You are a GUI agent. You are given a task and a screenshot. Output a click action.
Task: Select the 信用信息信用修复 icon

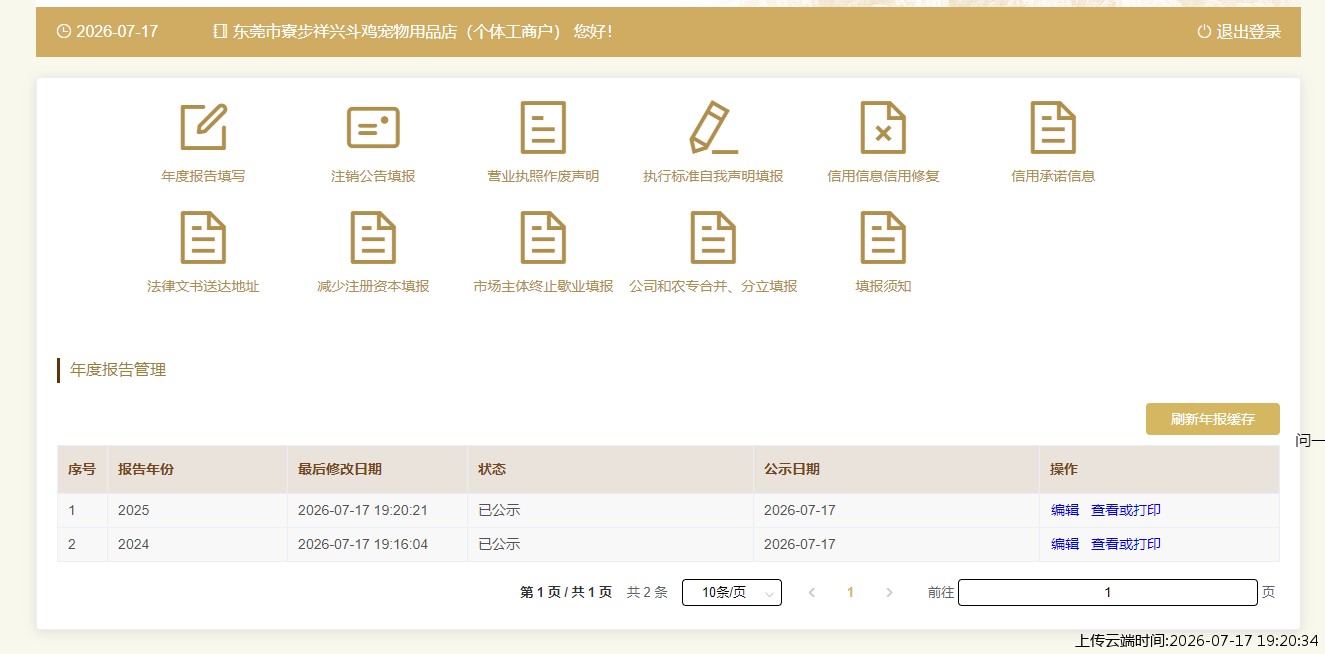point(883,127)
